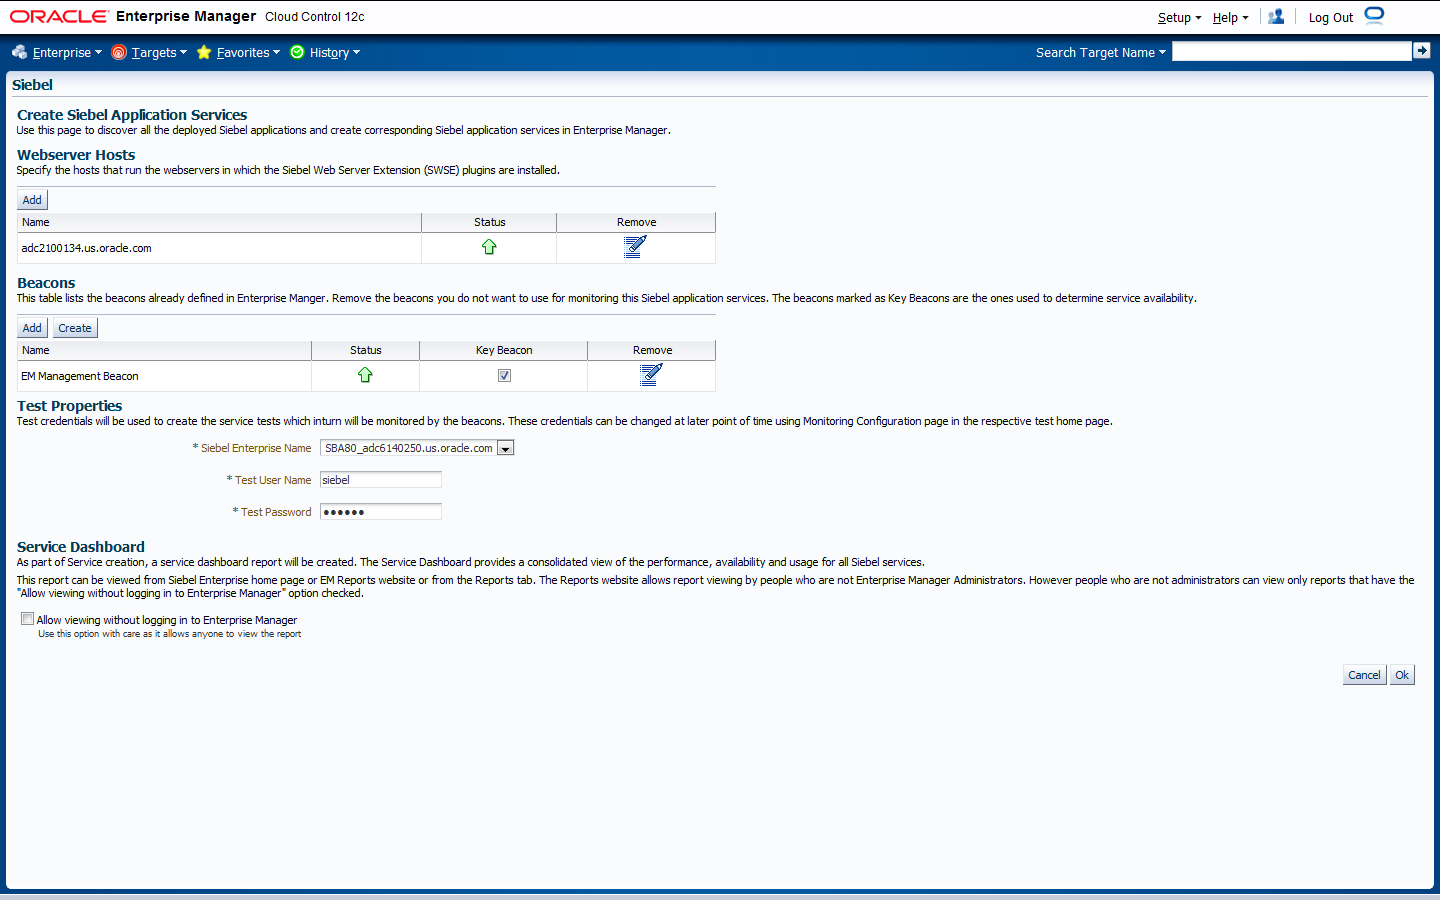1440x900 pixels.
Task: Click the Test Password field
Action: (x=380, y=512)
